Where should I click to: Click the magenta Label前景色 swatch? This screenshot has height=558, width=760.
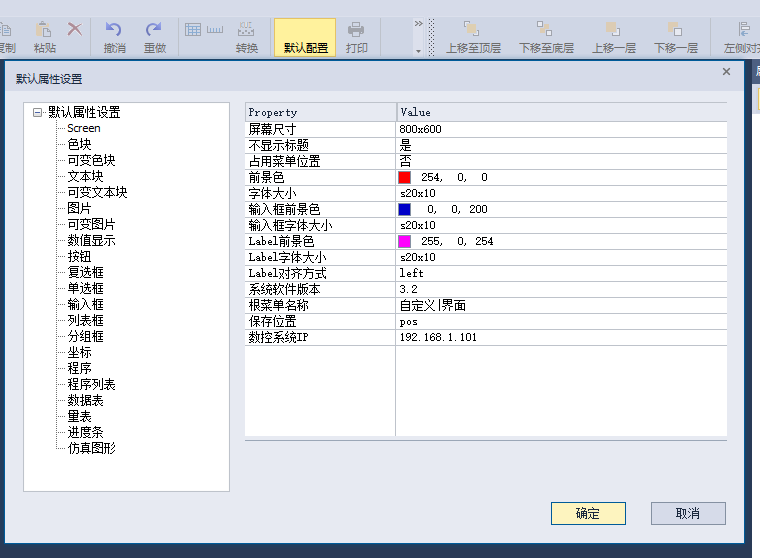pyautogui.click(x=405, y=241)
